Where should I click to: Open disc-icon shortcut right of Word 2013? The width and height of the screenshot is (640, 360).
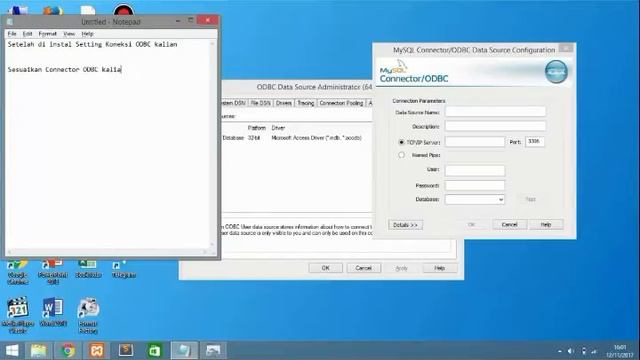[88, 315]
